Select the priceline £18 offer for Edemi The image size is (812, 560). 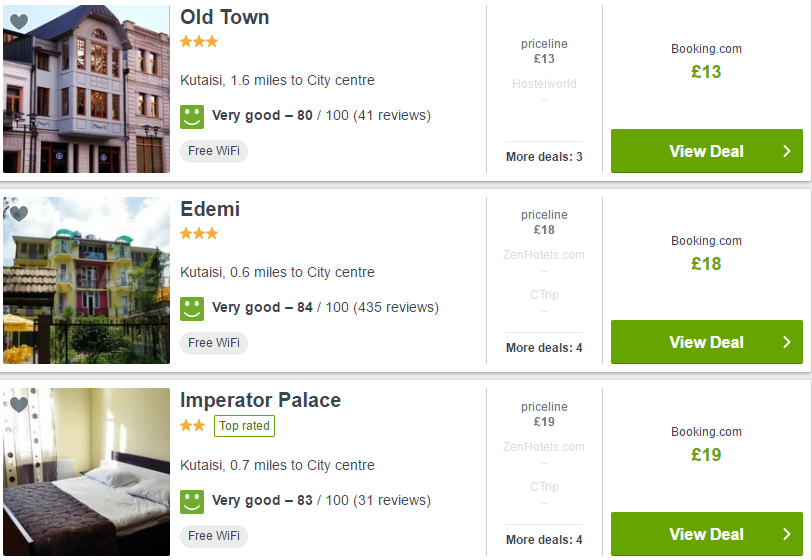pos(544,222)
